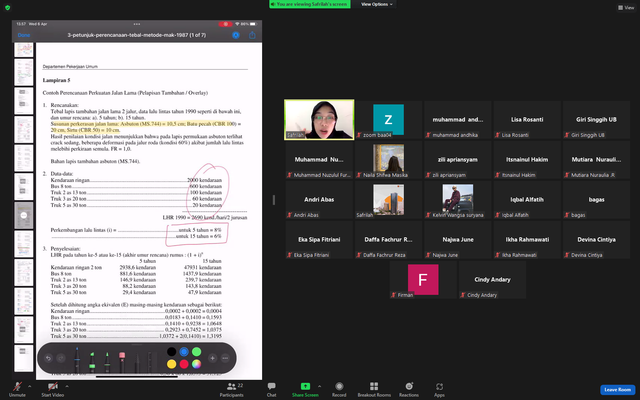The width and height of the screenshot is (640, 400).
Task: Expand video options caret beside Start Video
Action: tap(67, 386)
